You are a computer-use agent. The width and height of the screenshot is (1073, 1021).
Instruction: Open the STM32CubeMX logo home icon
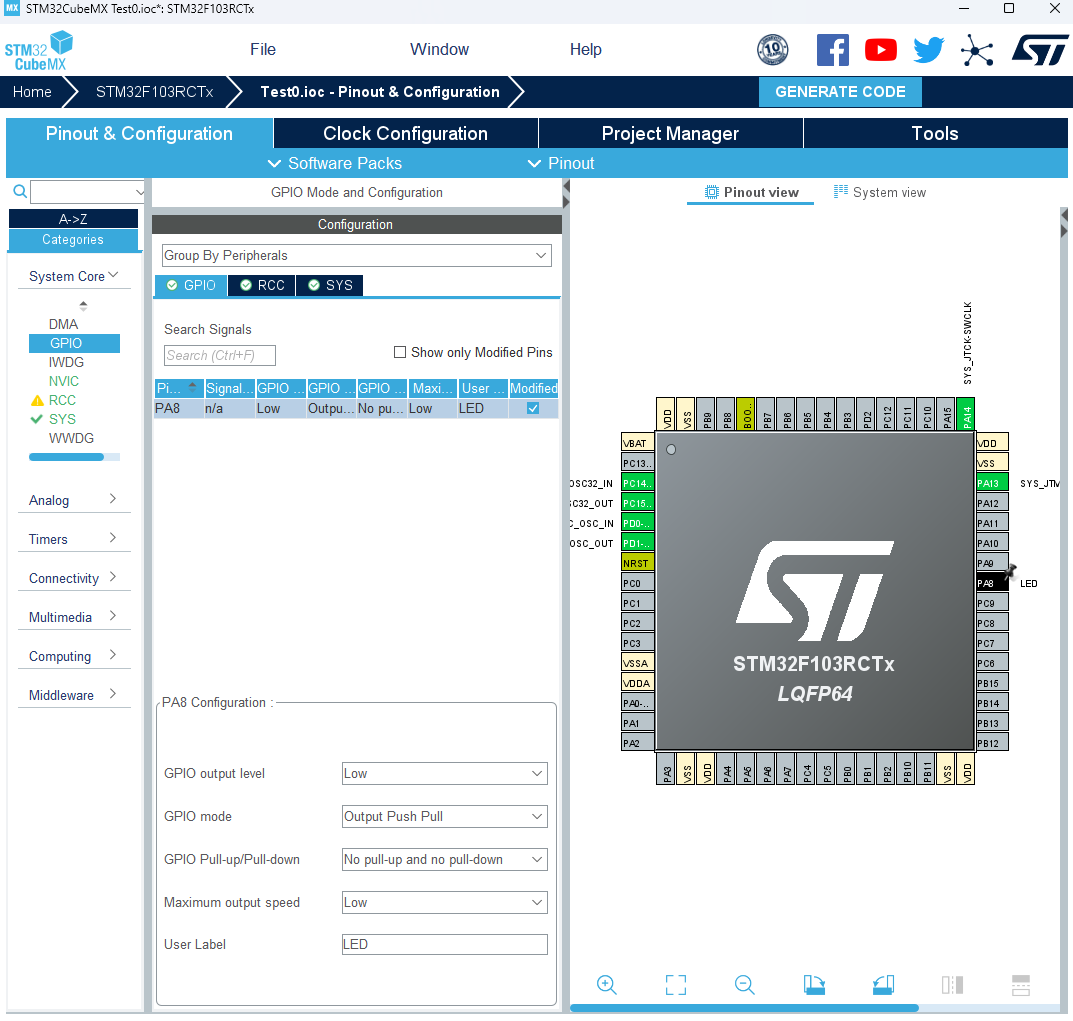tap(38, 51)
